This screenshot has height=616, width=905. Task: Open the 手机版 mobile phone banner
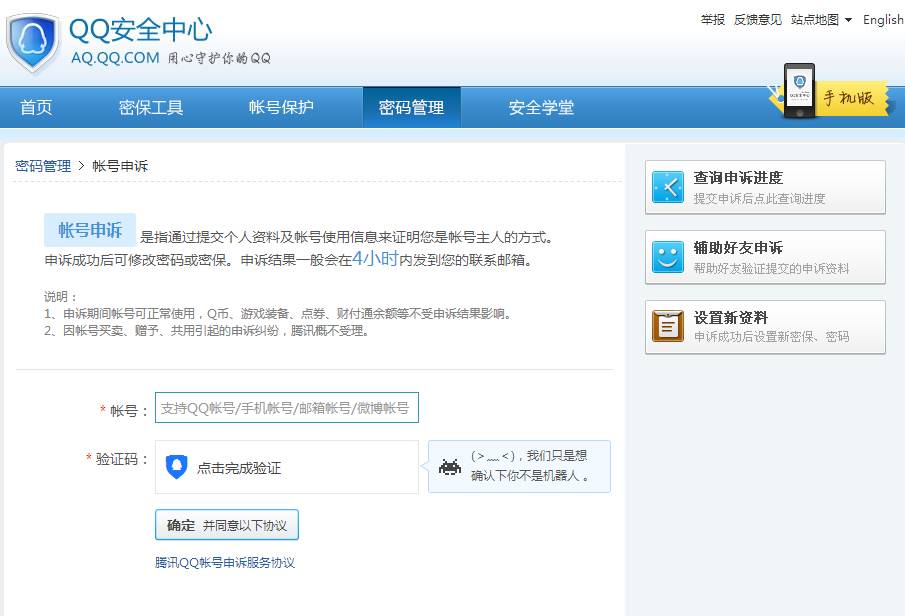(831, 92)
